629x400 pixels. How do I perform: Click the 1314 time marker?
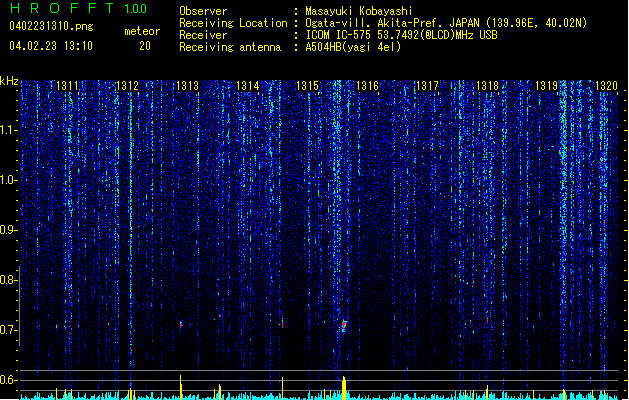[x=248, y=86]
